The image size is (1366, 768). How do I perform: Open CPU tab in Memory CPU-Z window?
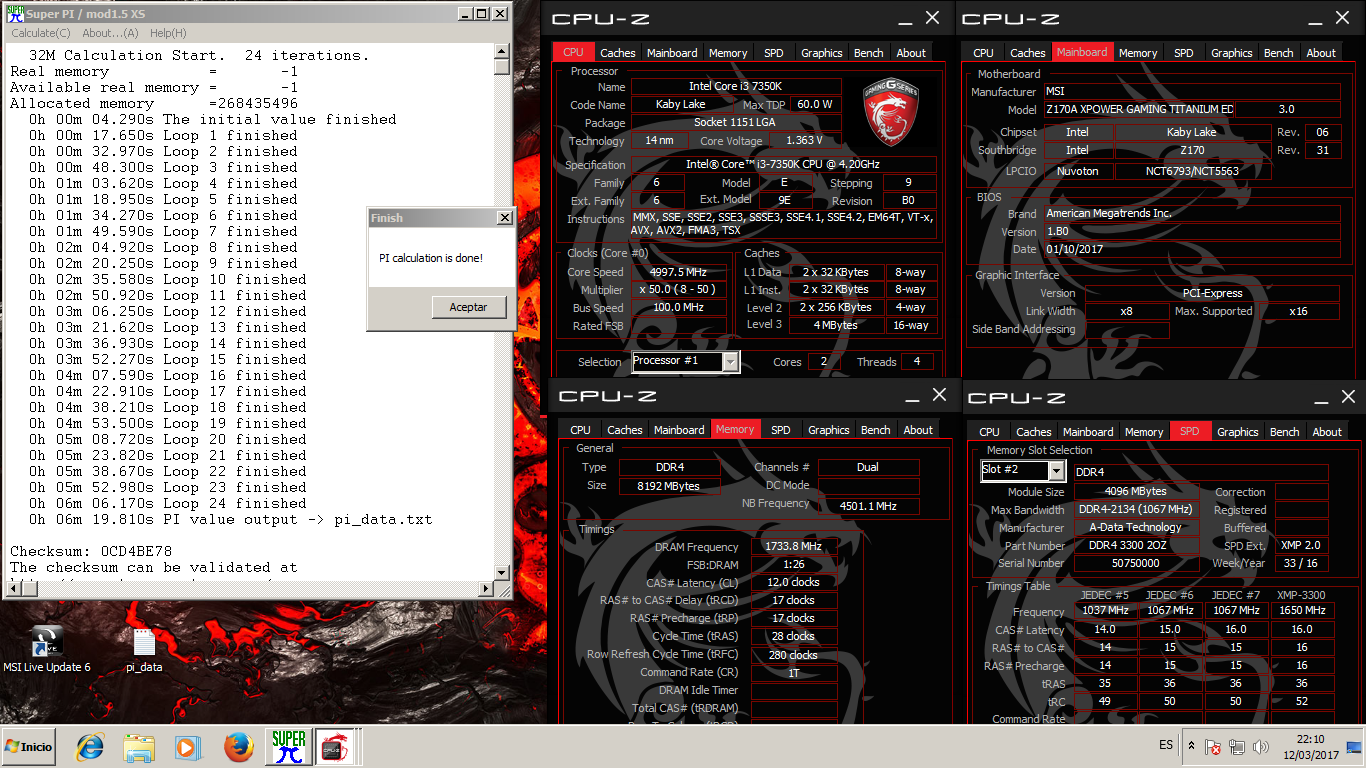coord(580,430)
